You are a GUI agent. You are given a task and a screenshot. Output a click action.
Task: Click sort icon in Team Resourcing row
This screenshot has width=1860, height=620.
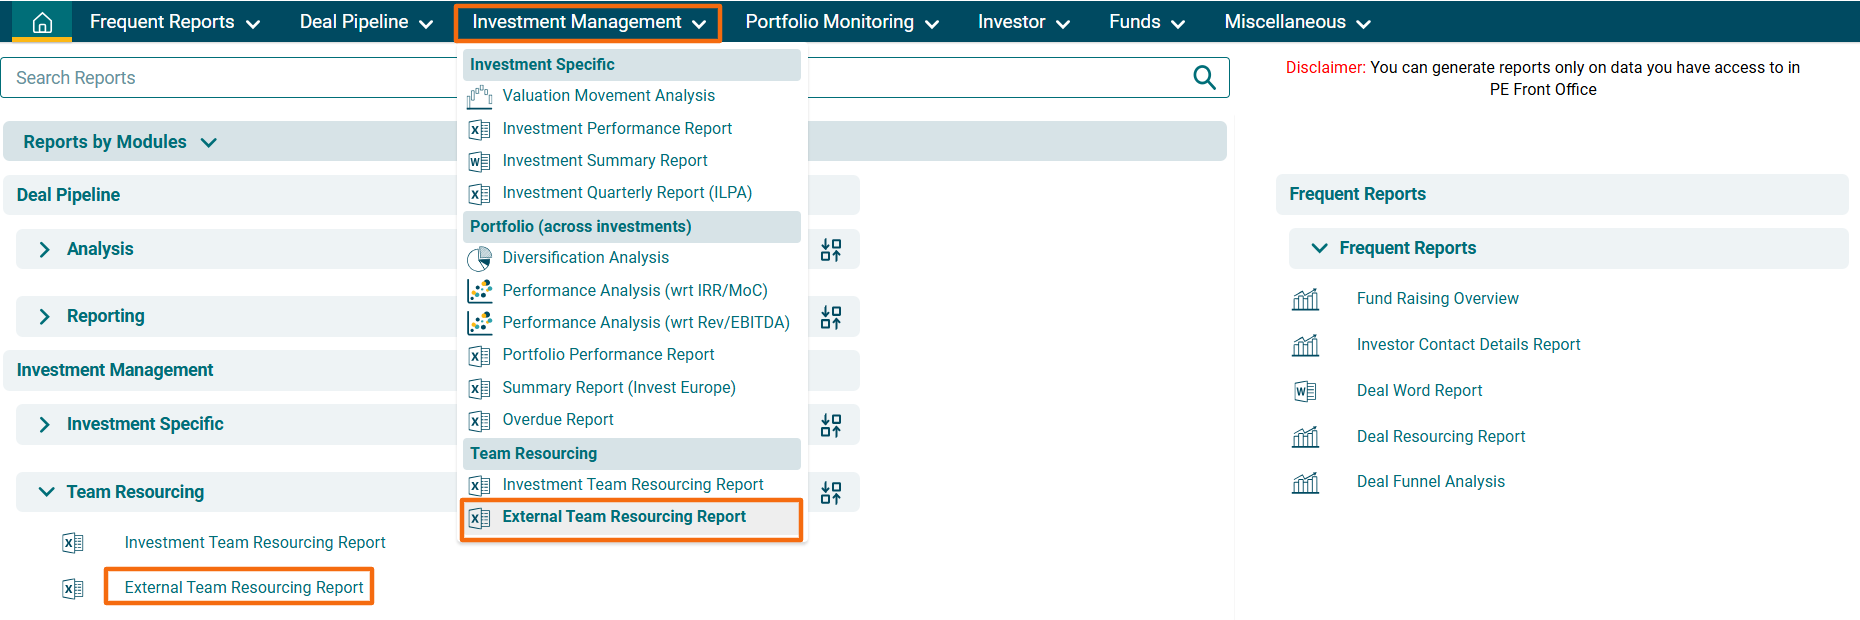coord(831,493)
